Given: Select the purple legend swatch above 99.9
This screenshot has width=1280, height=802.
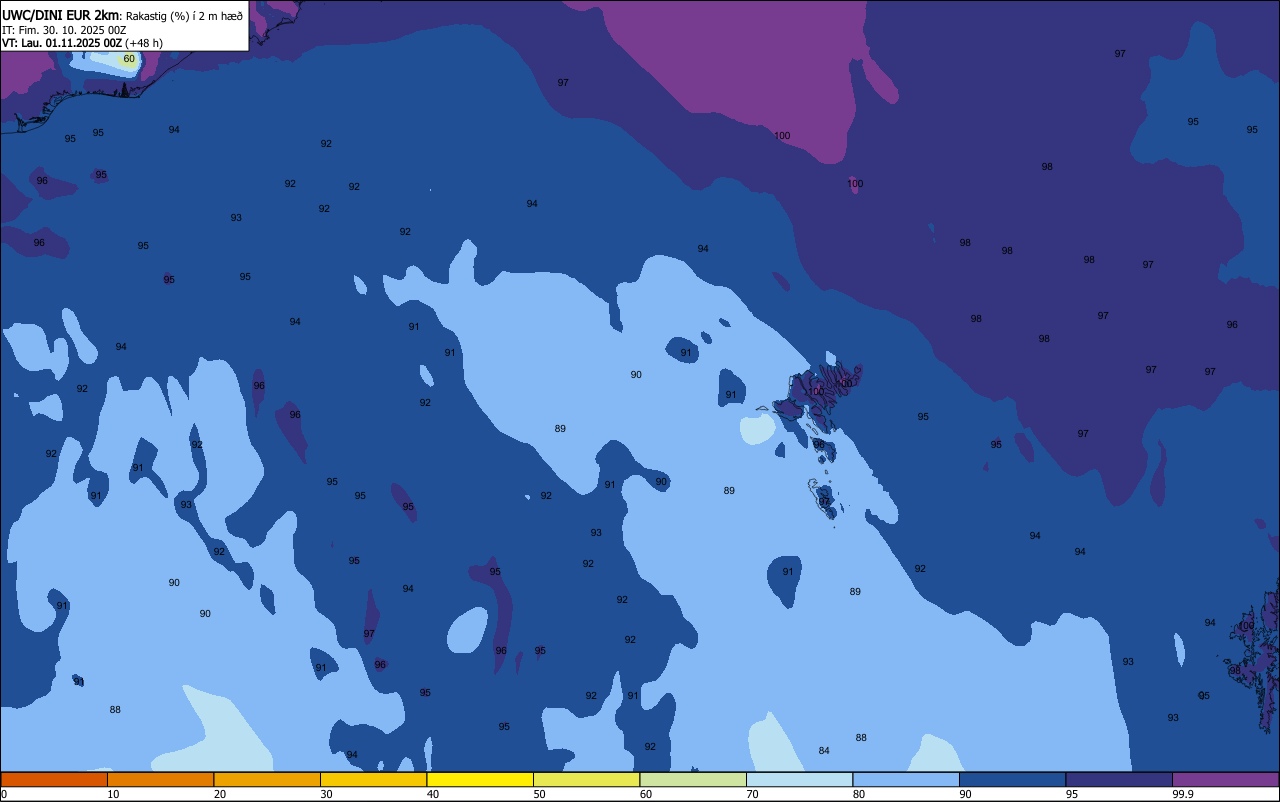Looking at the screenshot, I should (1225, 779).
